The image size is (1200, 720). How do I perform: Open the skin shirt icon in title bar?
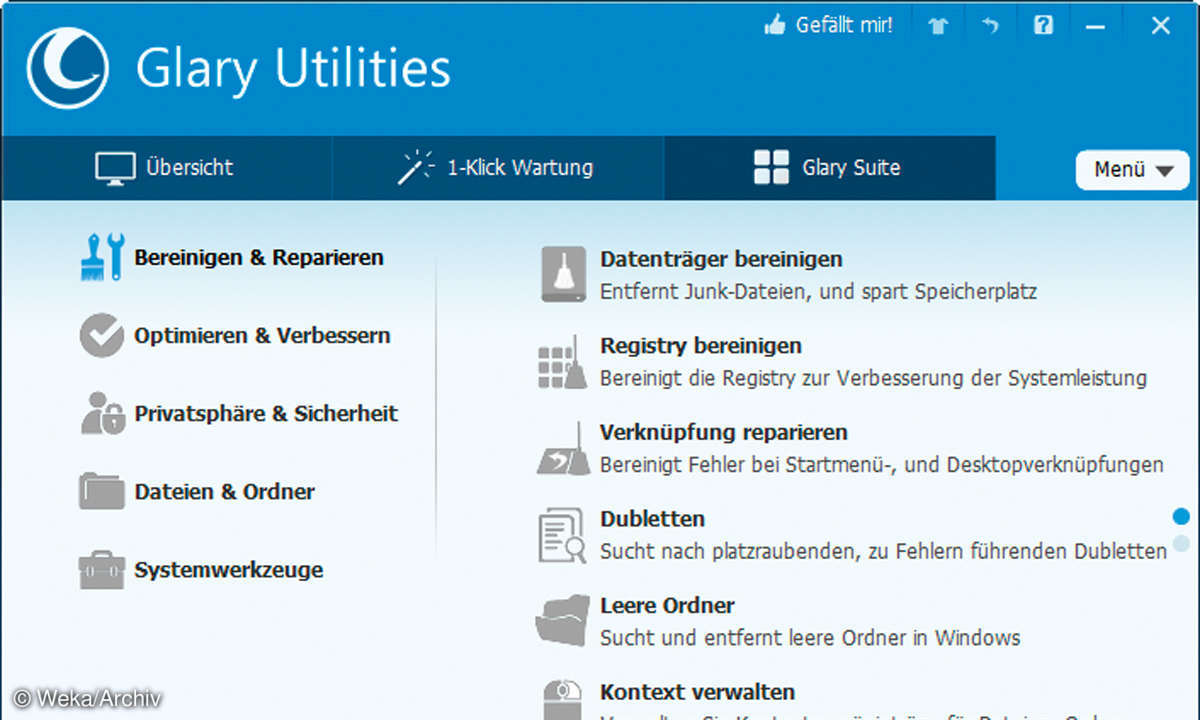point(937,27)
